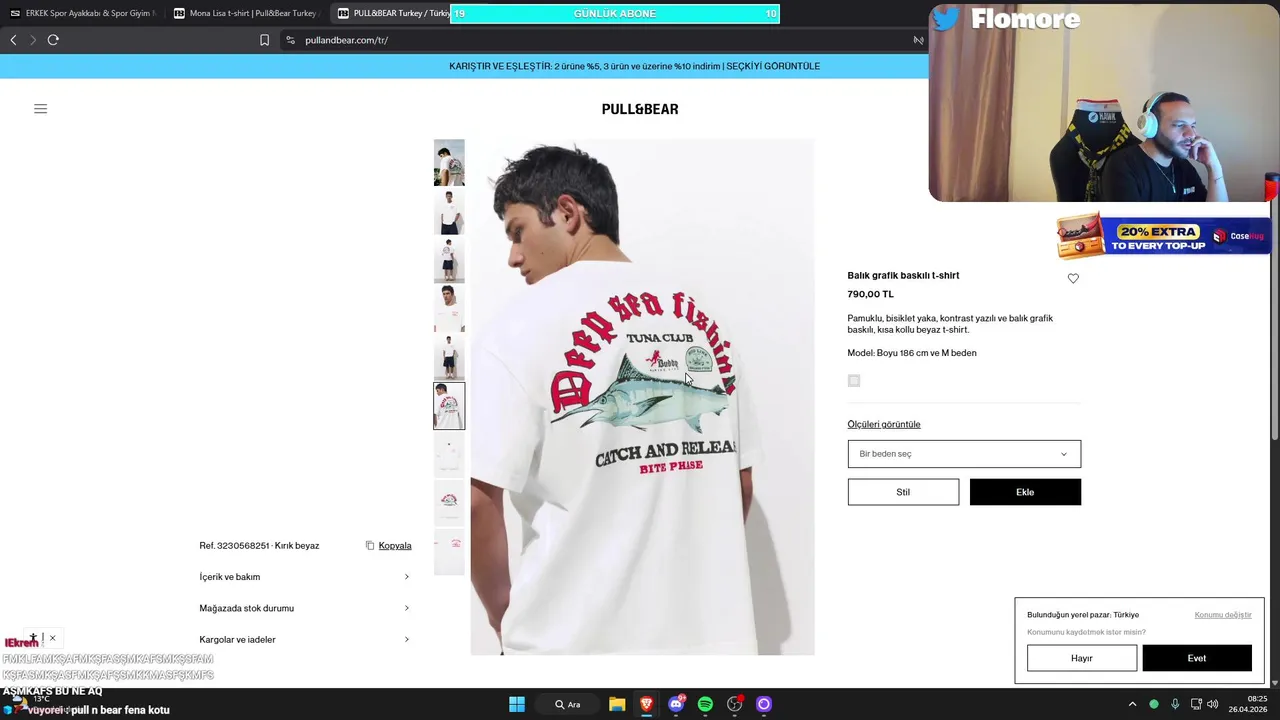Open Windows Start menu

click(x=517, y=704)
